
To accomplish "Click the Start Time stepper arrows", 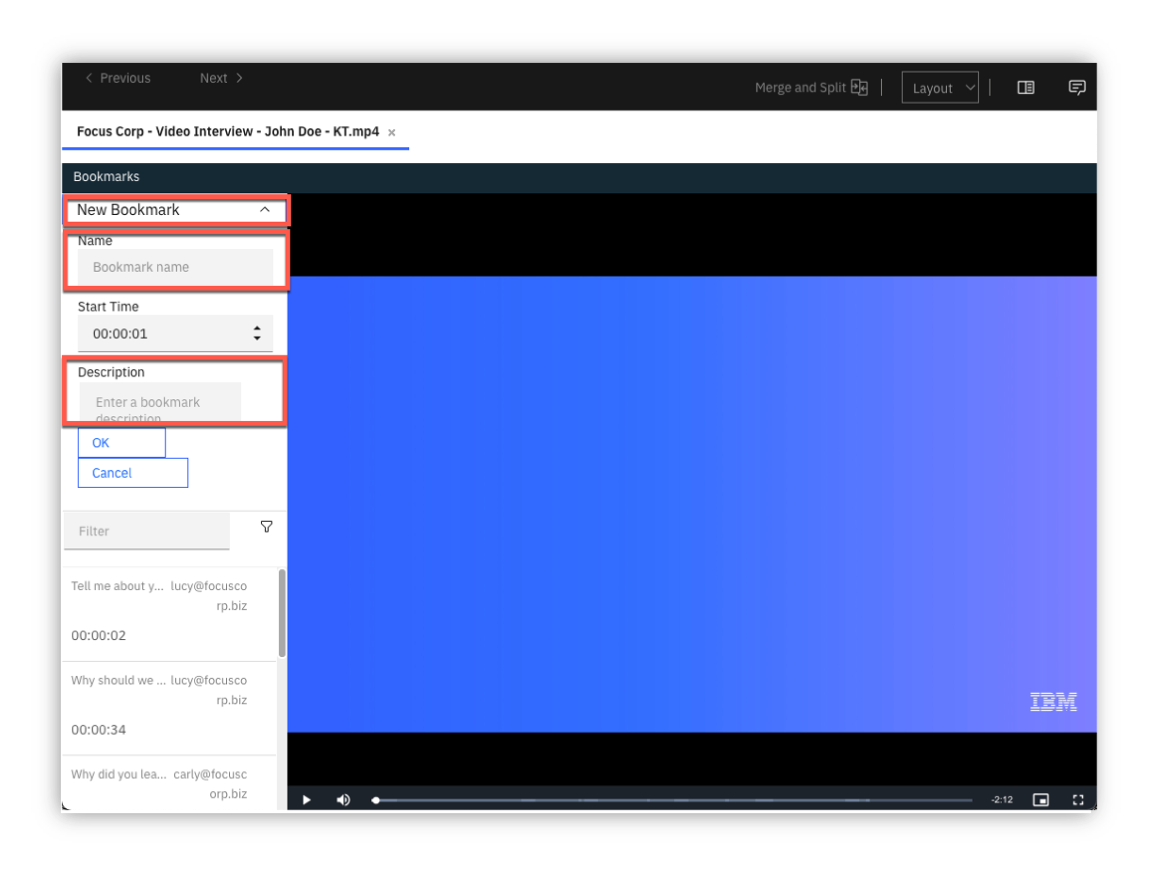I will coord(256,333).
